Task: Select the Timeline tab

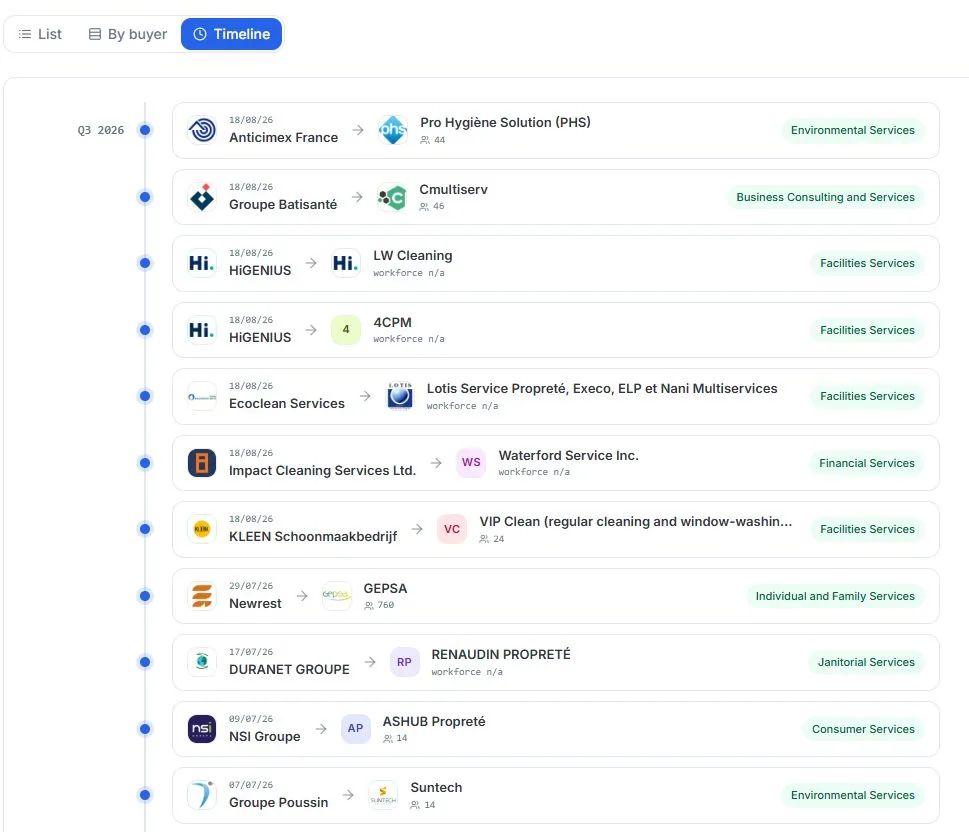Action: [232, 34]
